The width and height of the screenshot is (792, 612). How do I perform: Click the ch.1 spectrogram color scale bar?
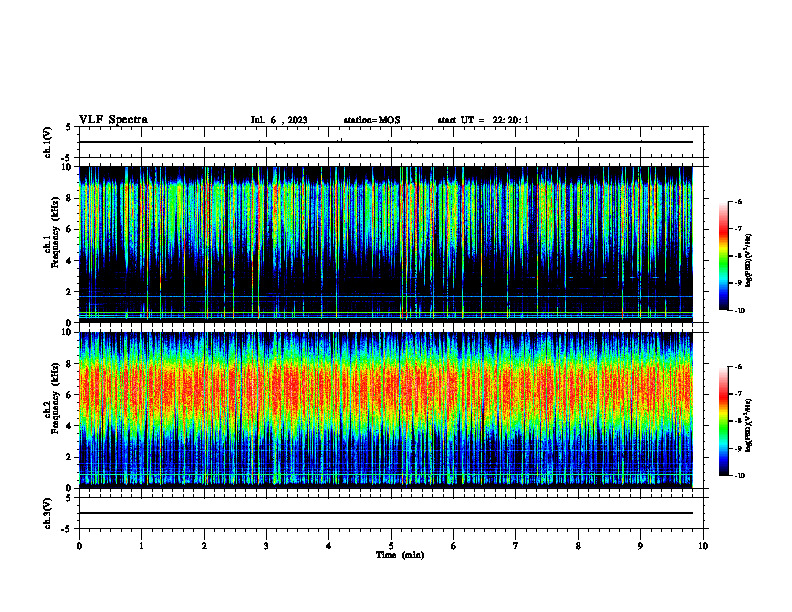[x=724, y=256]
